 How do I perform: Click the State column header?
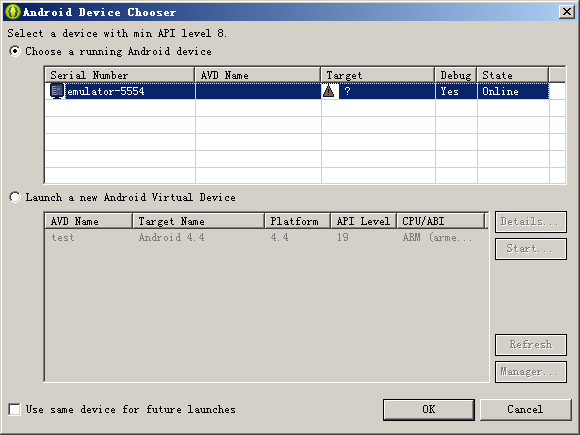coord(513,75)
